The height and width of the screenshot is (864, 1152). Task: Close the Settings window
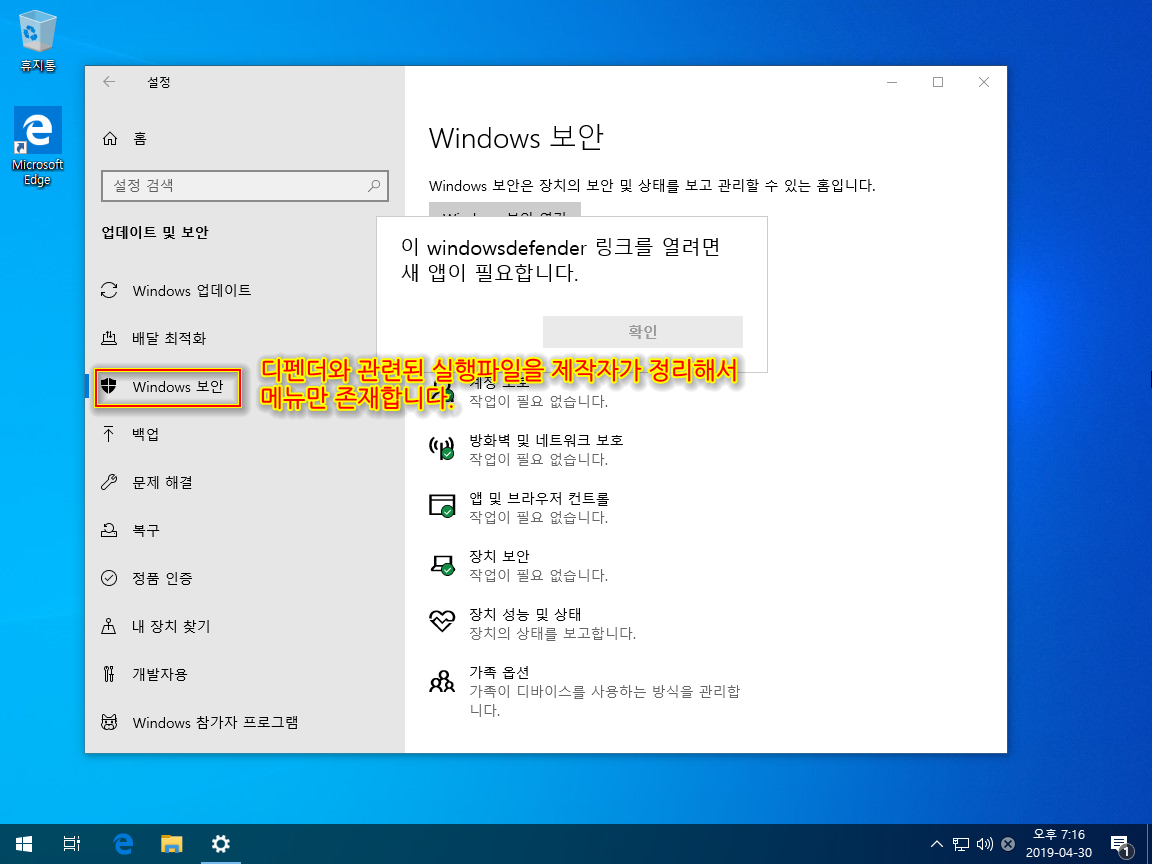[984, 82]
